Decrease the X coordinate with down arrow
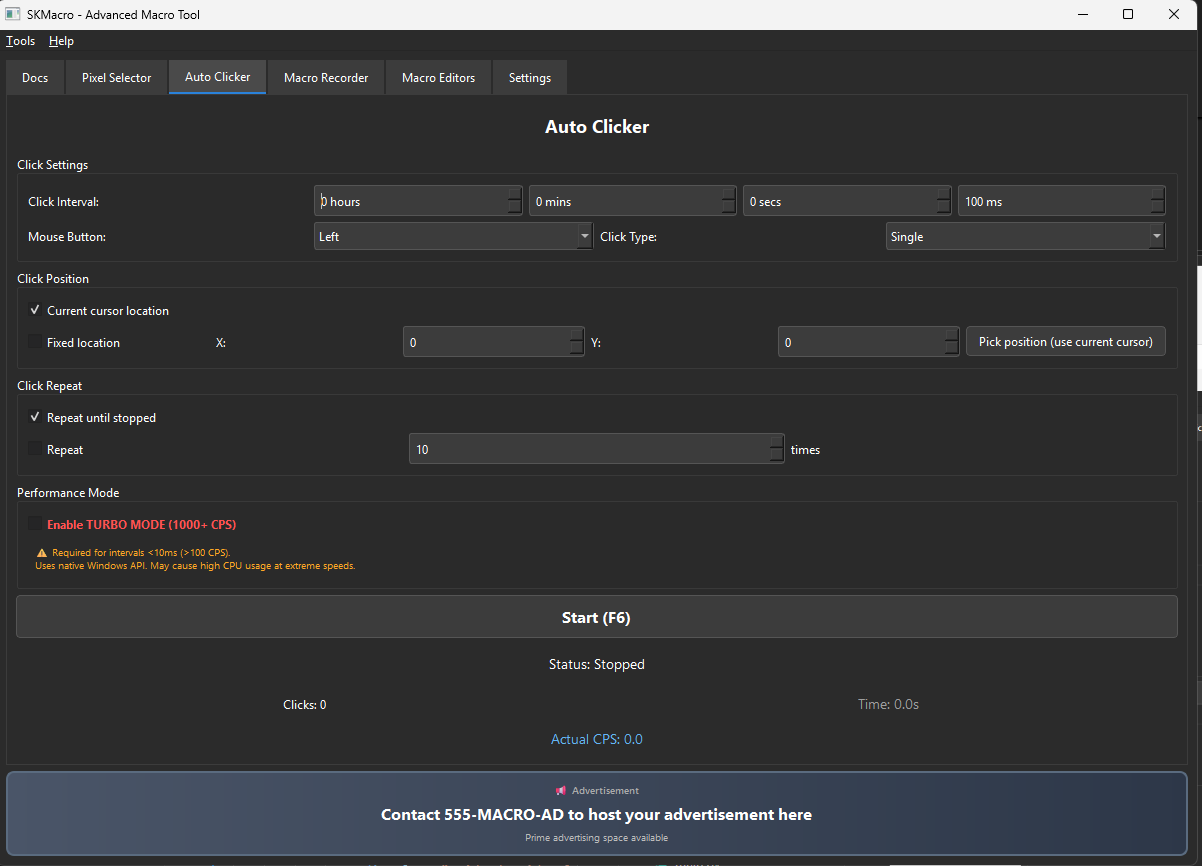 [577, 349]
